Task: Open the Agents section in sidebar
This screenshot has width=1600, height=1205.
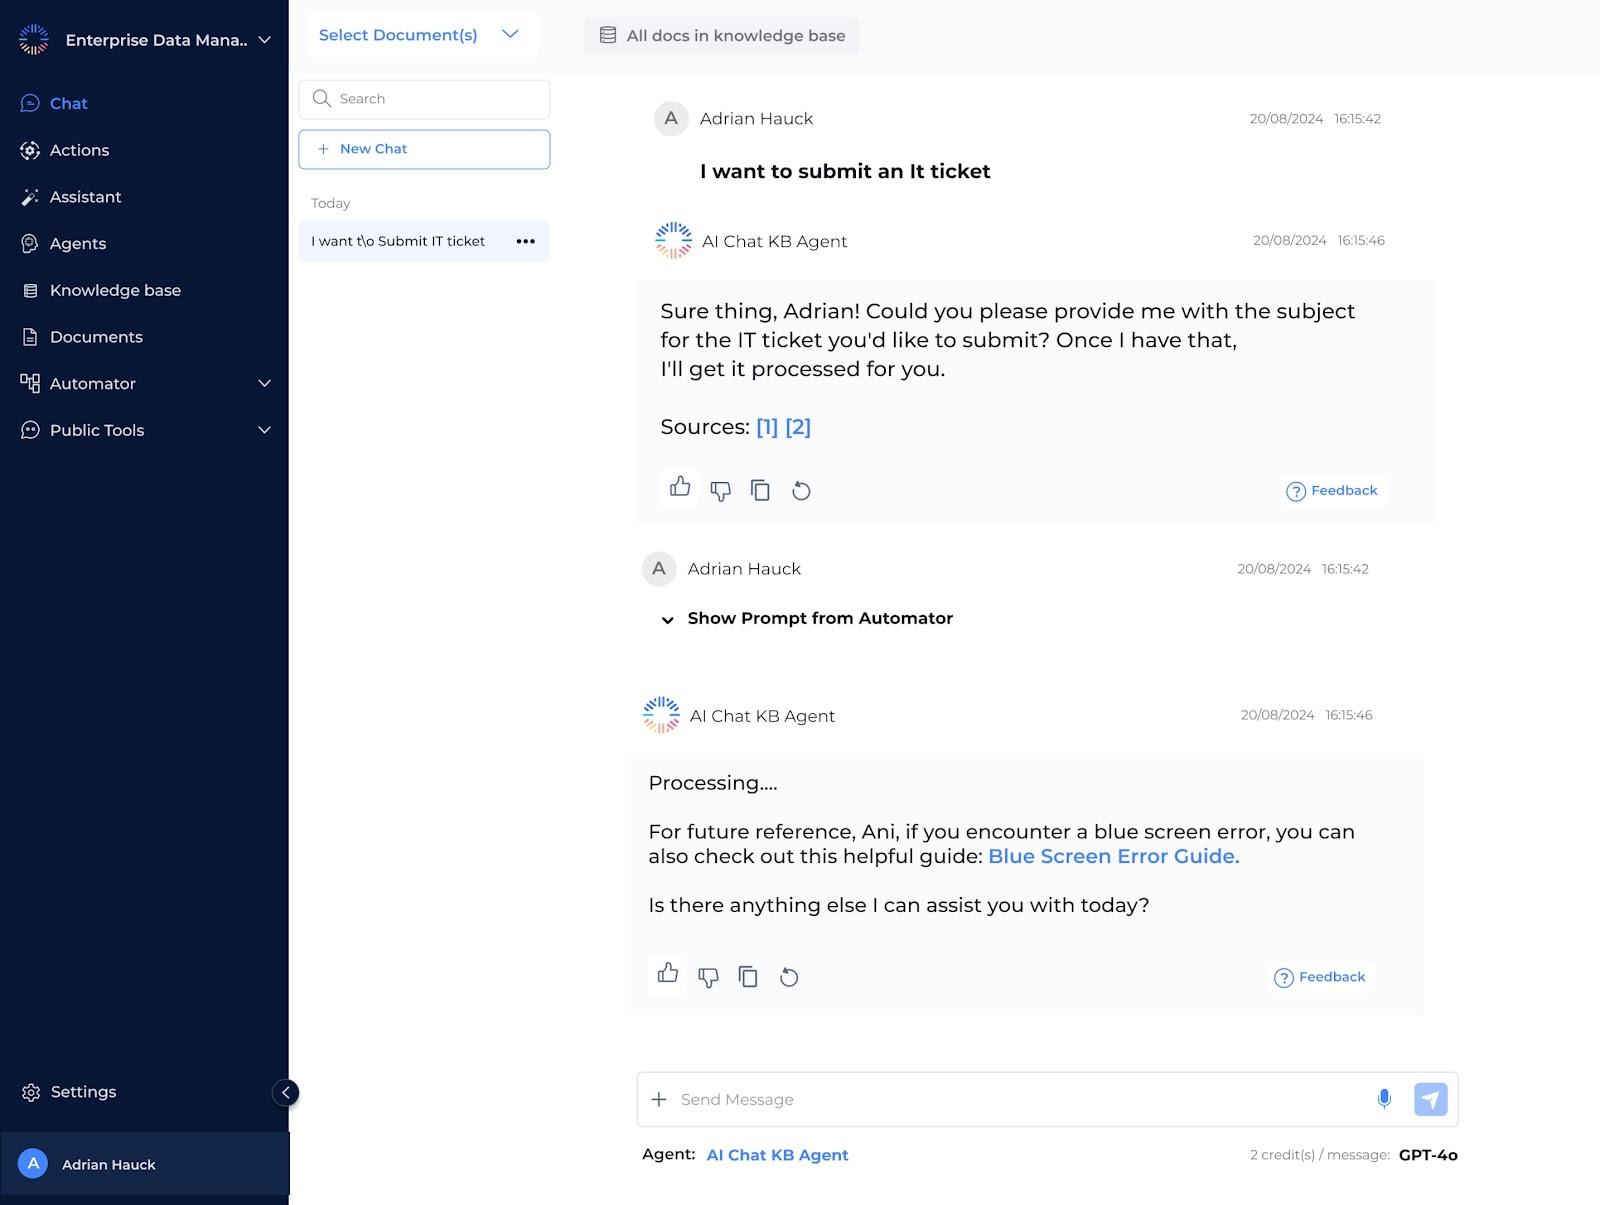Action: (x=77, y=243)
